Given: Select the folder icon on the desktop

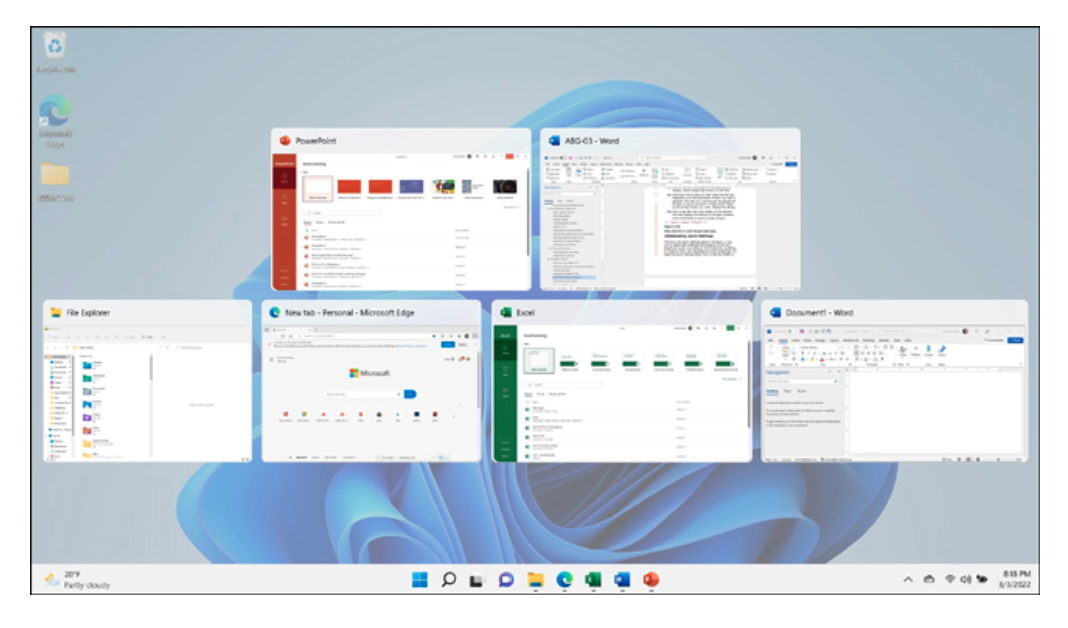Looking at the screenshot, I should [55, 177].
